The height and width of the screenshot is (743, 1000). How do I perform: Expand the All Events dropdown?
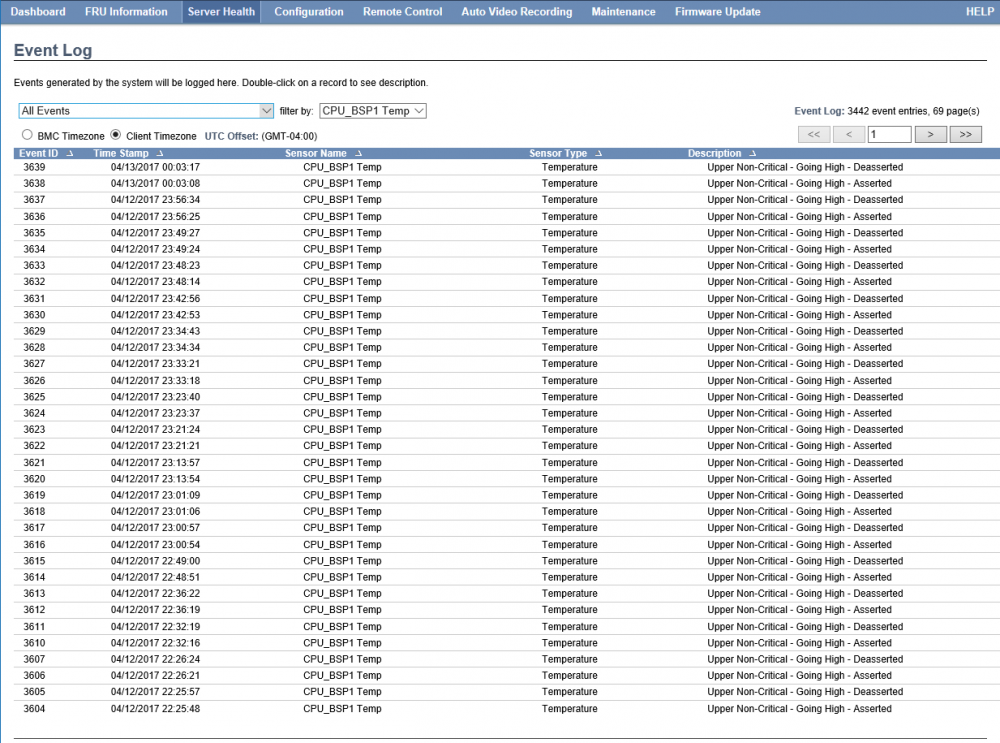tap(146, 111)
